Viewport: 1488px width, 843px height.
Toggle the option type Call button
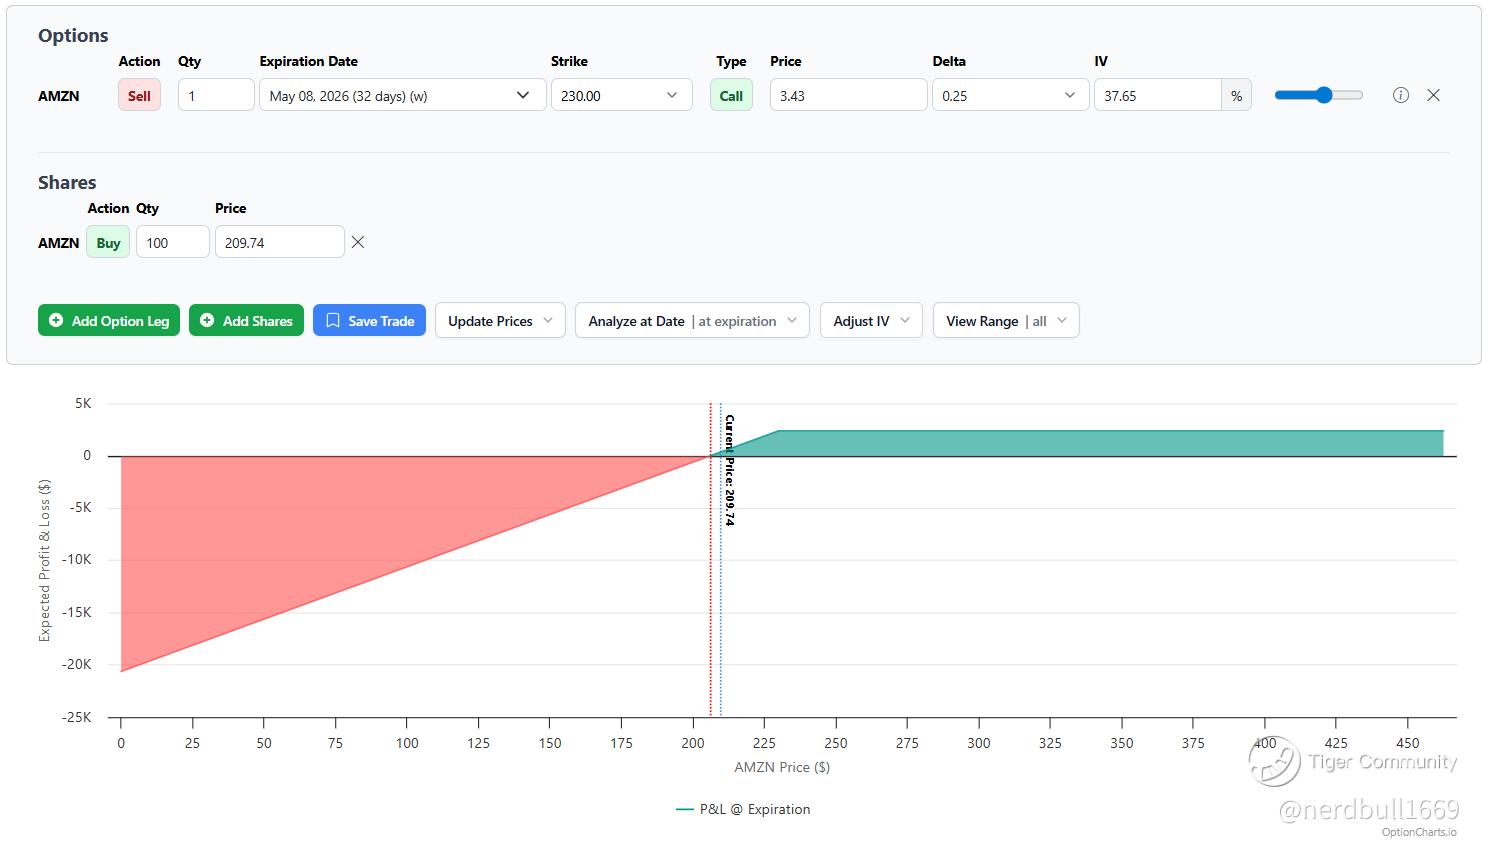pyautogui.click(x=731, y=95)
